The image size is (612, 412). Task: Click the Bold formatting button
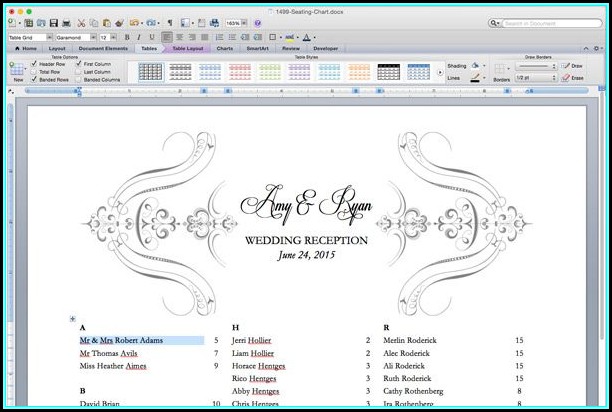(126, 37)
